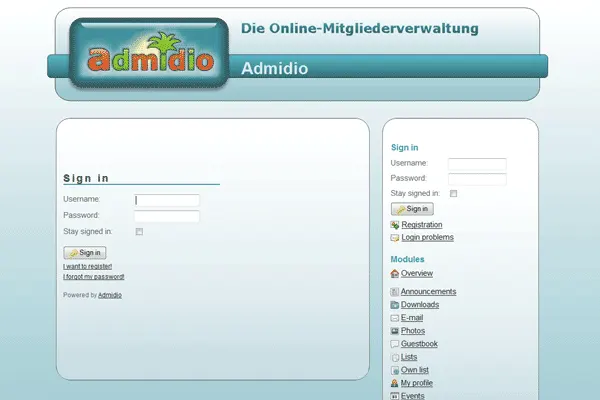Click the Downloads folder icon
Viewport: 600px width, 400px height.
(395, 305)
